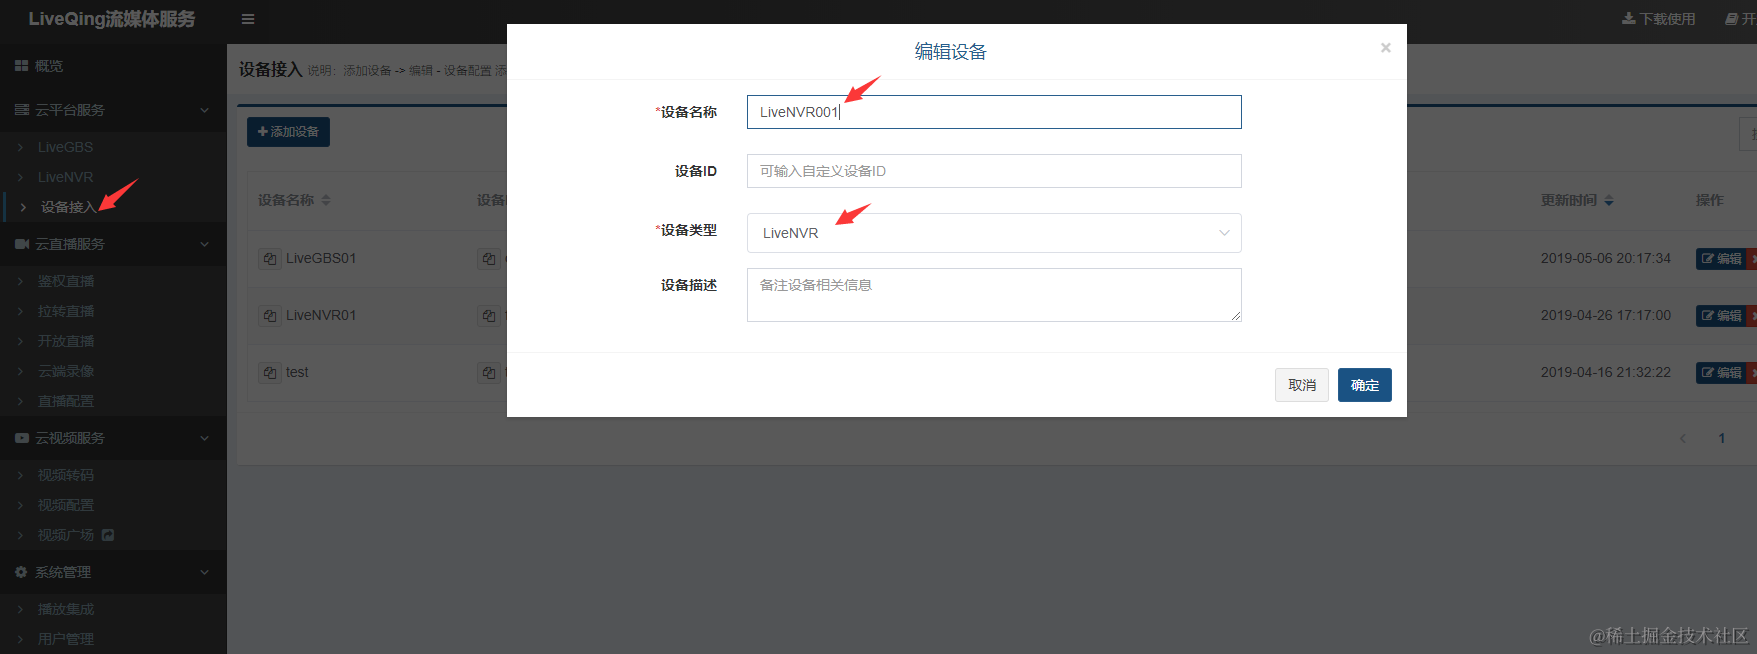Copy the name of the LiveNVR01 device
The height and width of the screenshot is (654, 1757).
tap(270, 316)
